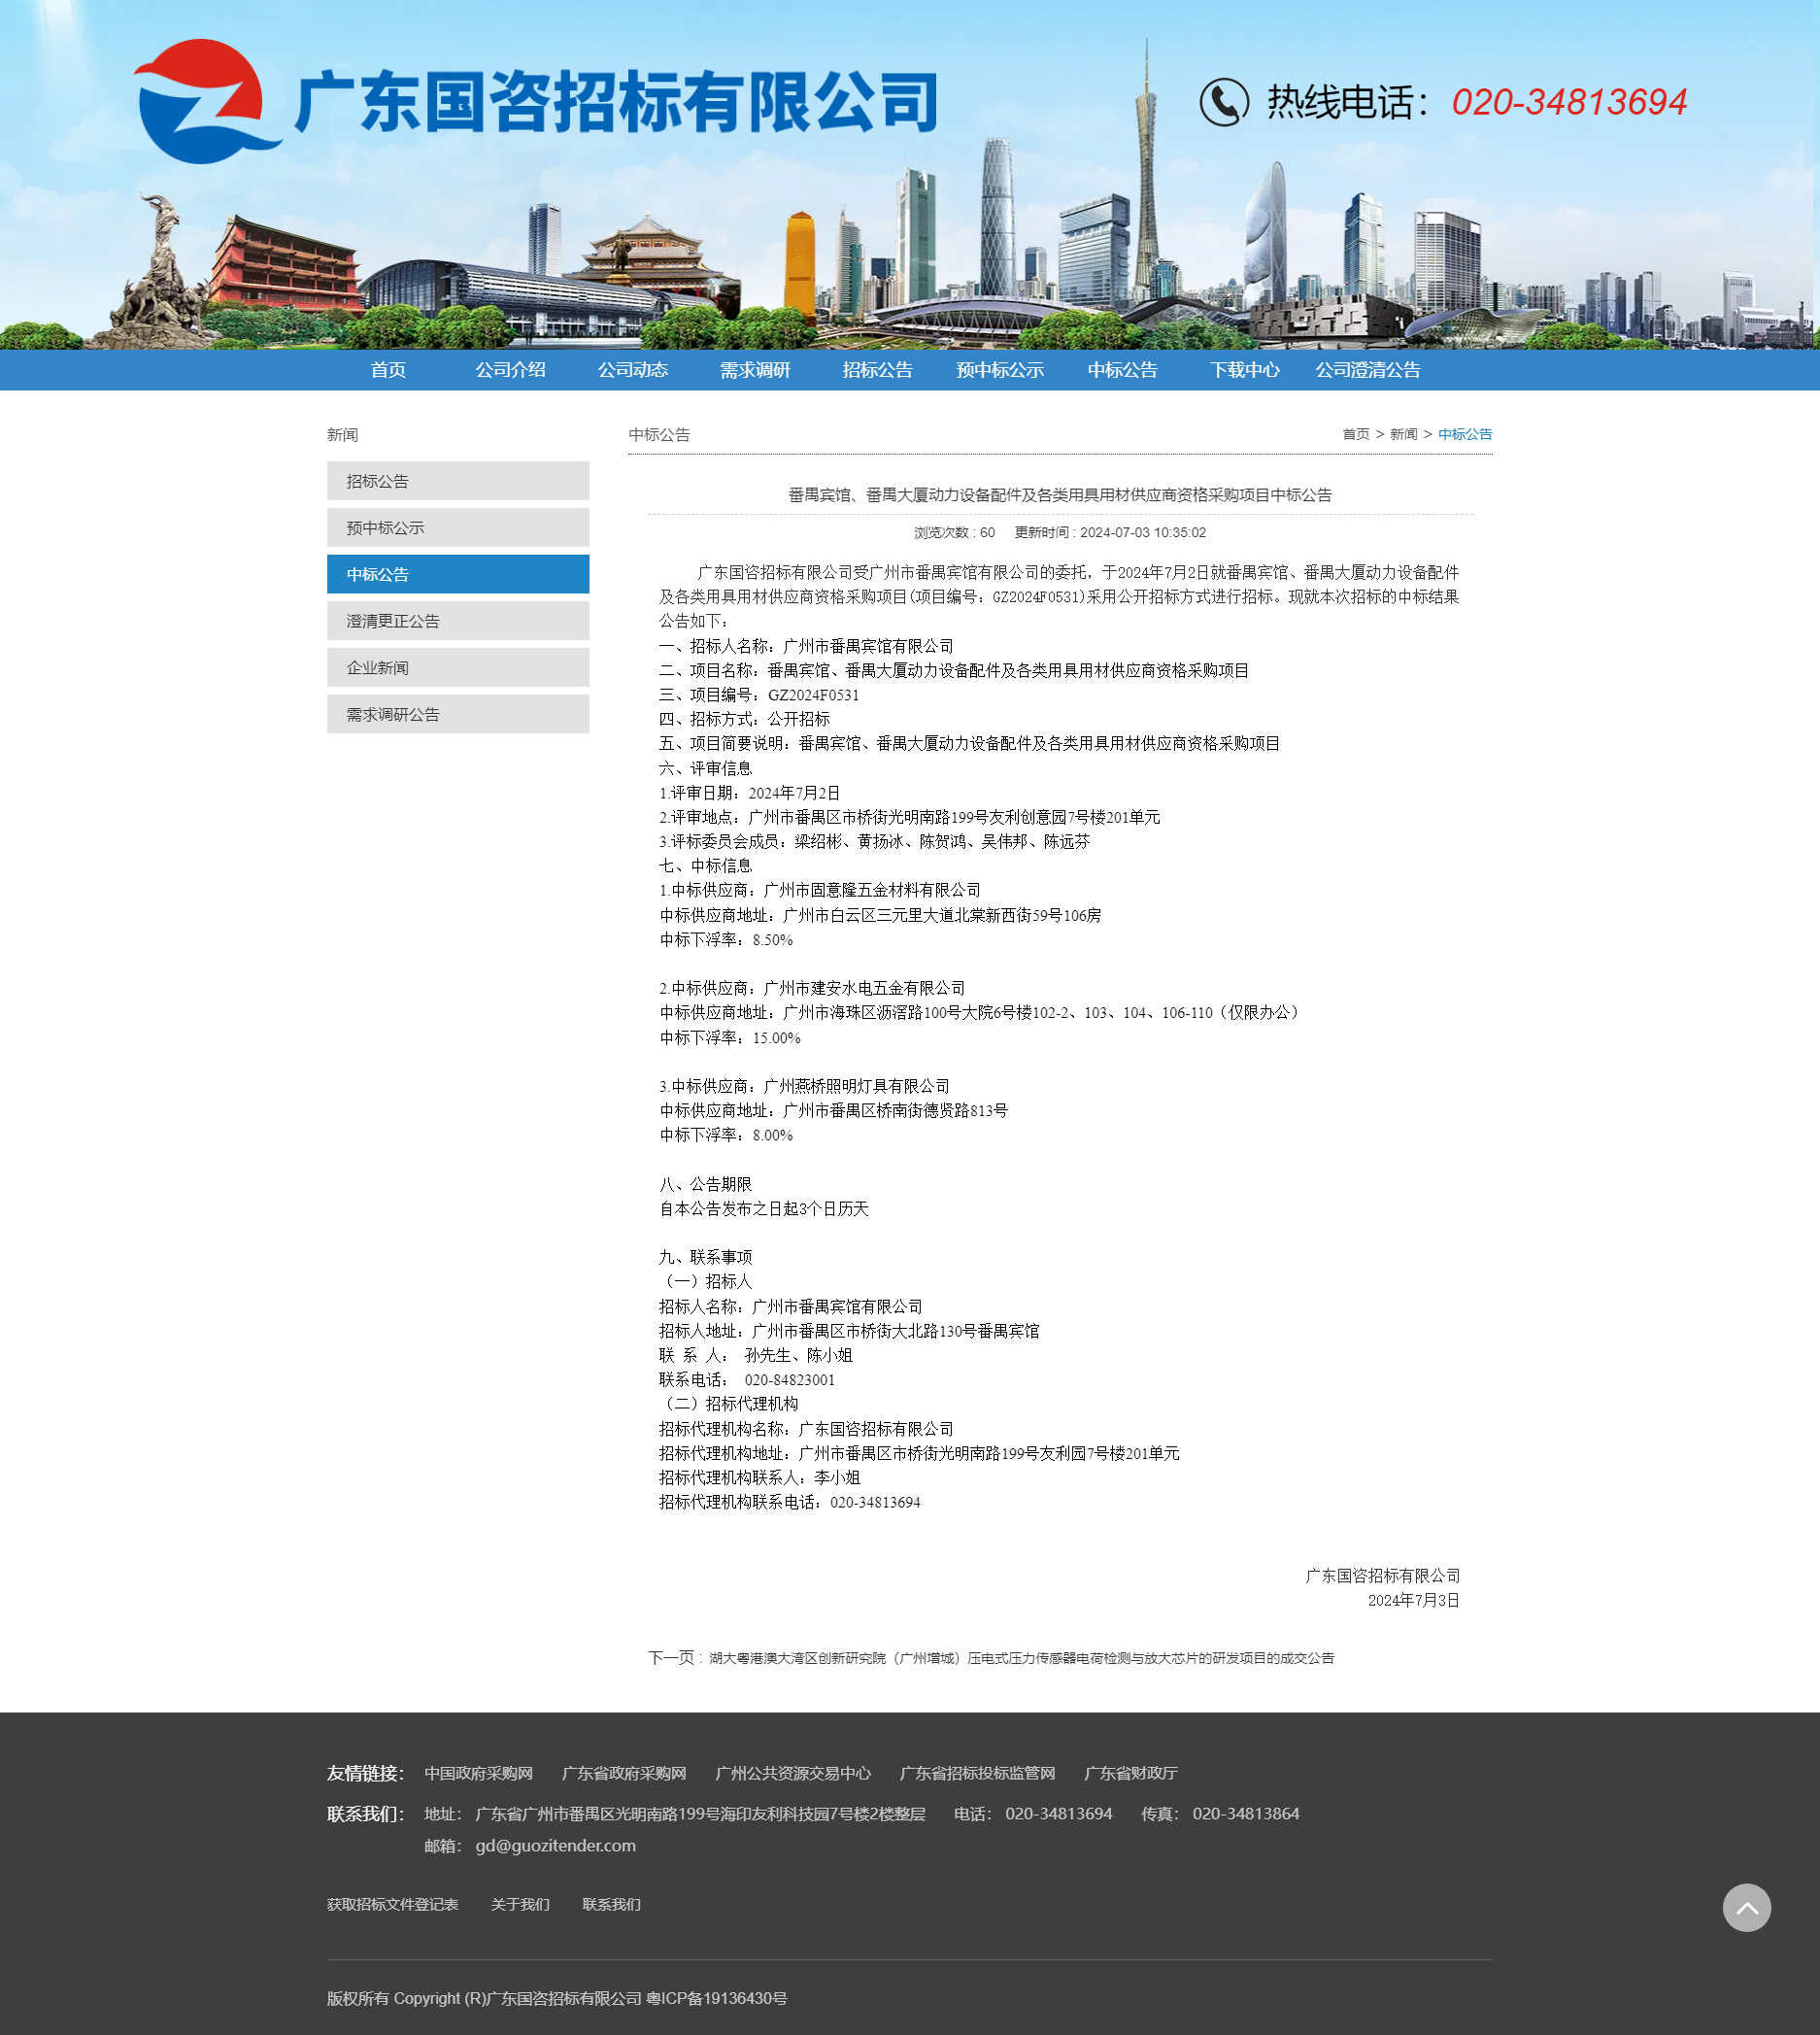Click the back-to-top arrow button

(1746, 1908)
